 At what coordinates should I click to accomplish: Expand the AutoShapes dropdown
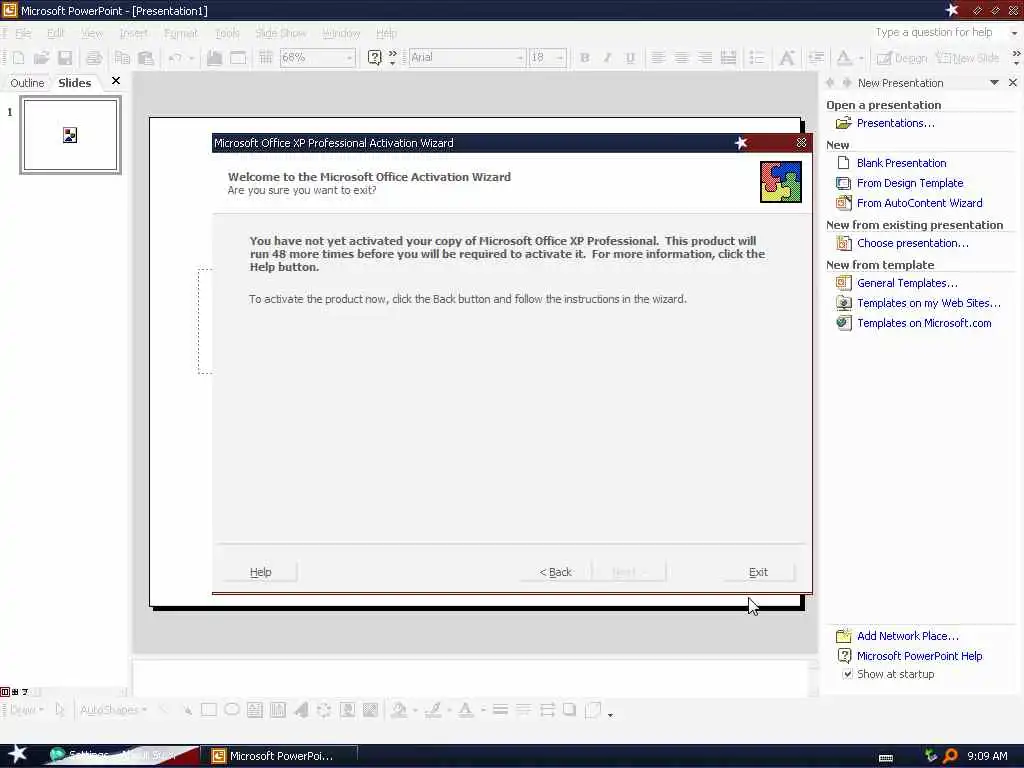113,709
